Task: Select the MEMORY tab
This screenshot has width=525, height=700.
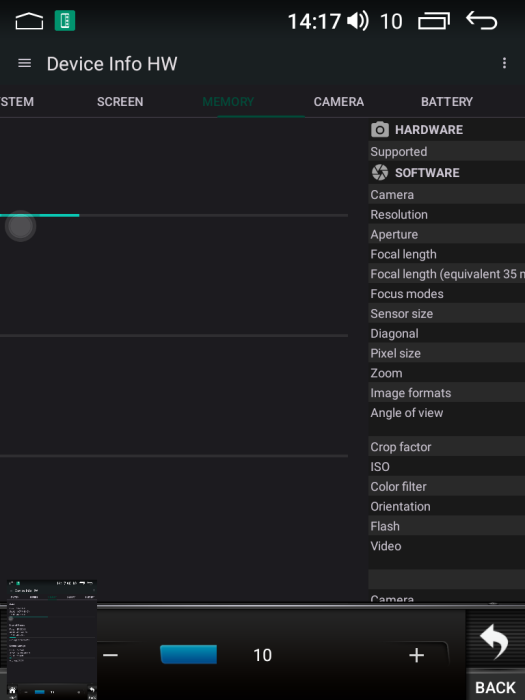Action: pos(228,102)
